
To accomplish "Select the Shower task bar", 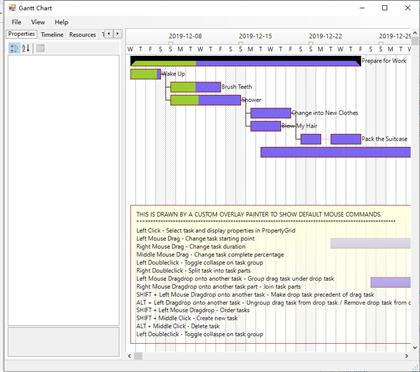I will click(x=206, y=100).
